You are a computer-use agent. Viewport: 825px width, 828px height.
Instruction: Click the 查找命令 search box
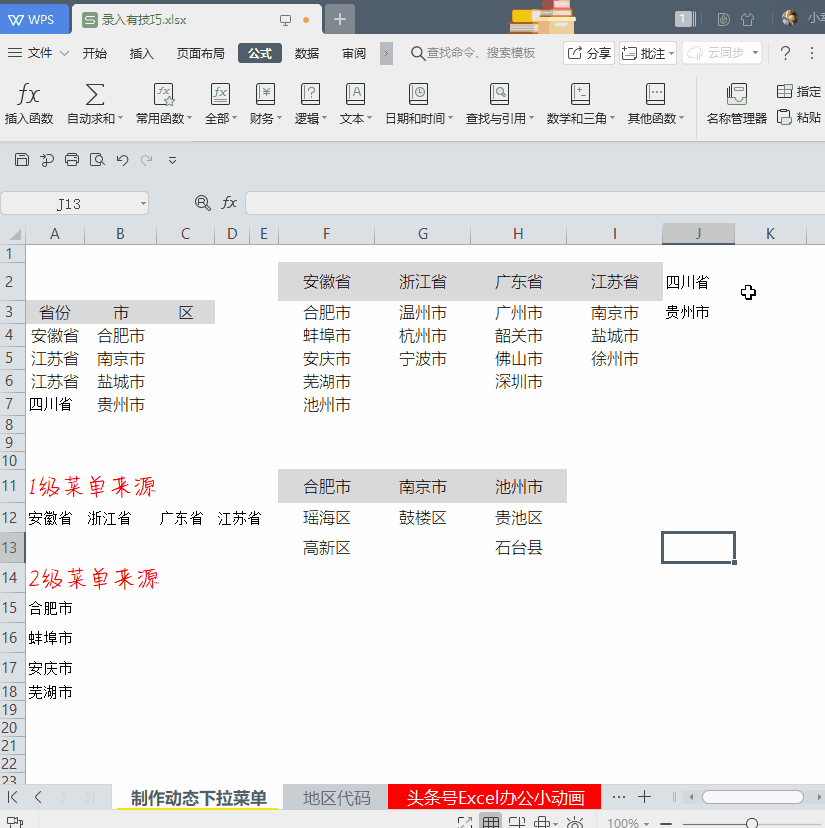(473, 53)
